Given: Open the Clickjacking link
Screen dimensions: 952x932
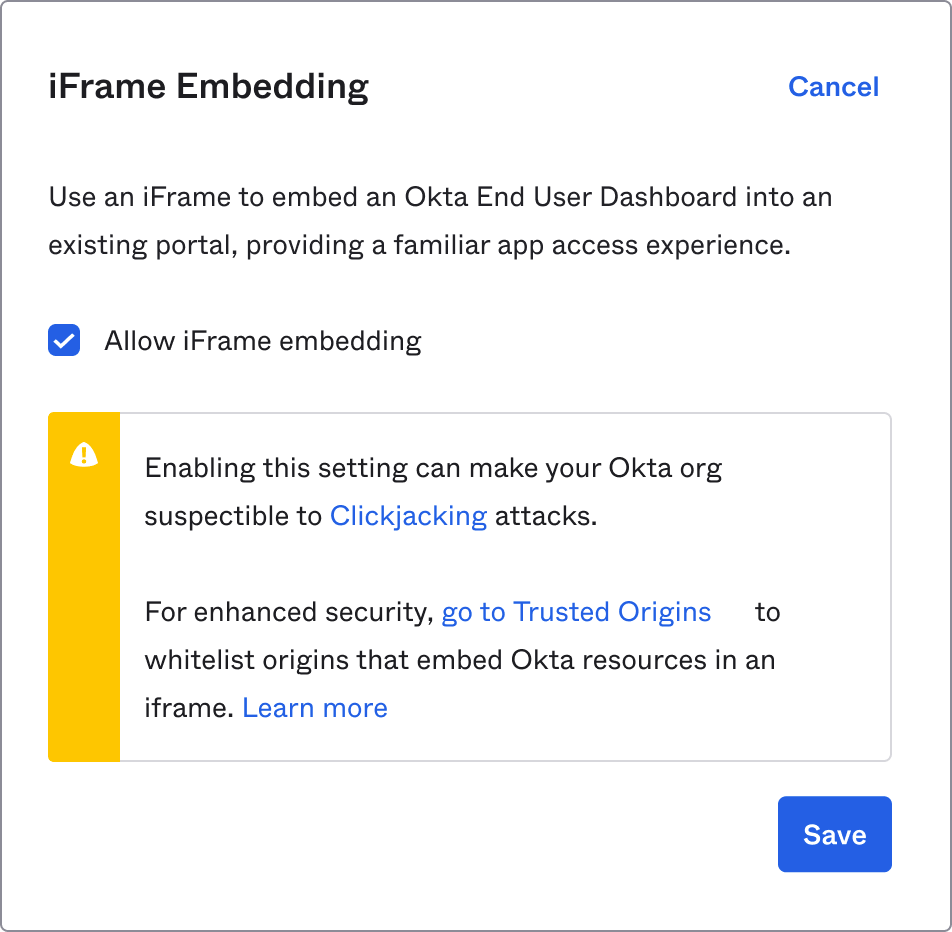Looking at the screenshot, I should pyautogui.click(x=408, y=516).
